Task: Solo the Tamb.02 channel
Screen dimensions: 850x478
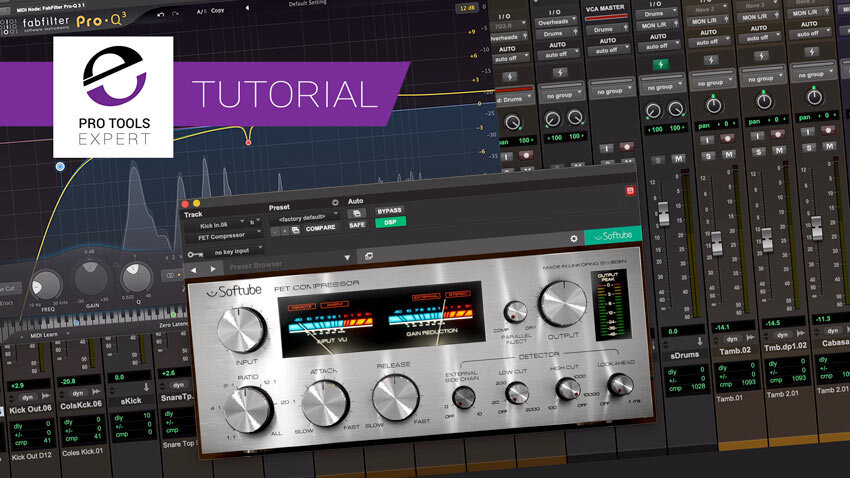Action: point(708,156)
